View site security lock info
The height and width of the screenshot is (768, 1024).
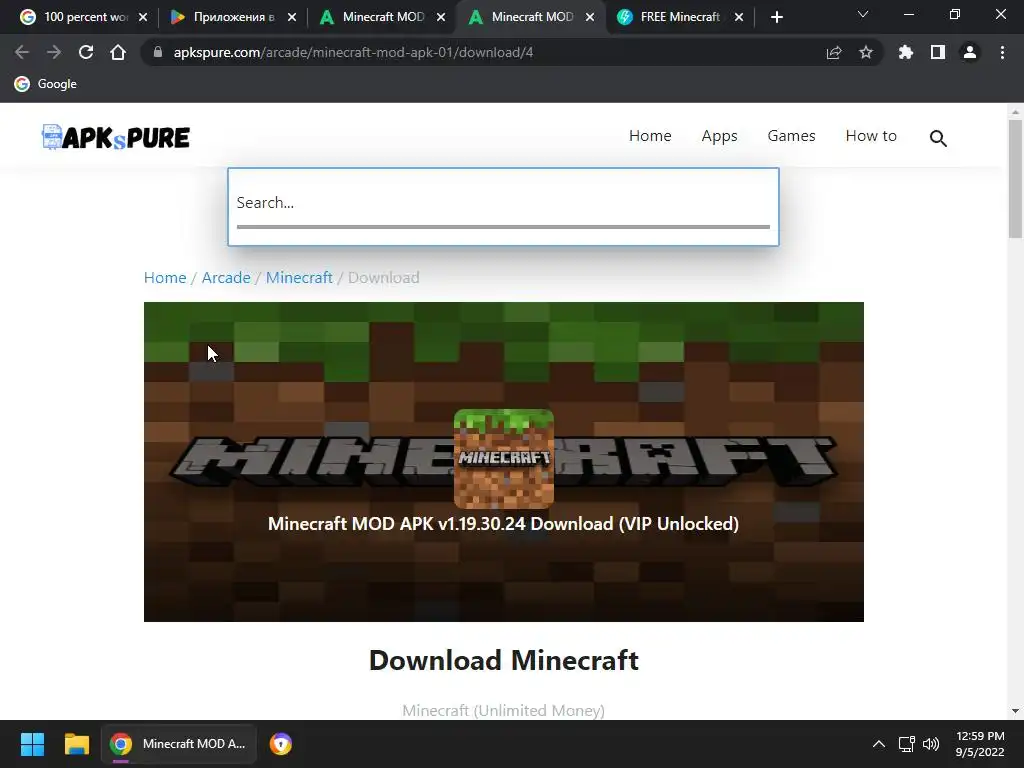pos(157,52)
